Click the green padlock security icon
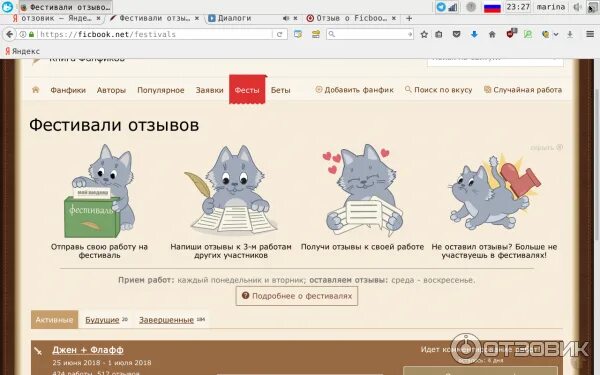 pos(31,34)
